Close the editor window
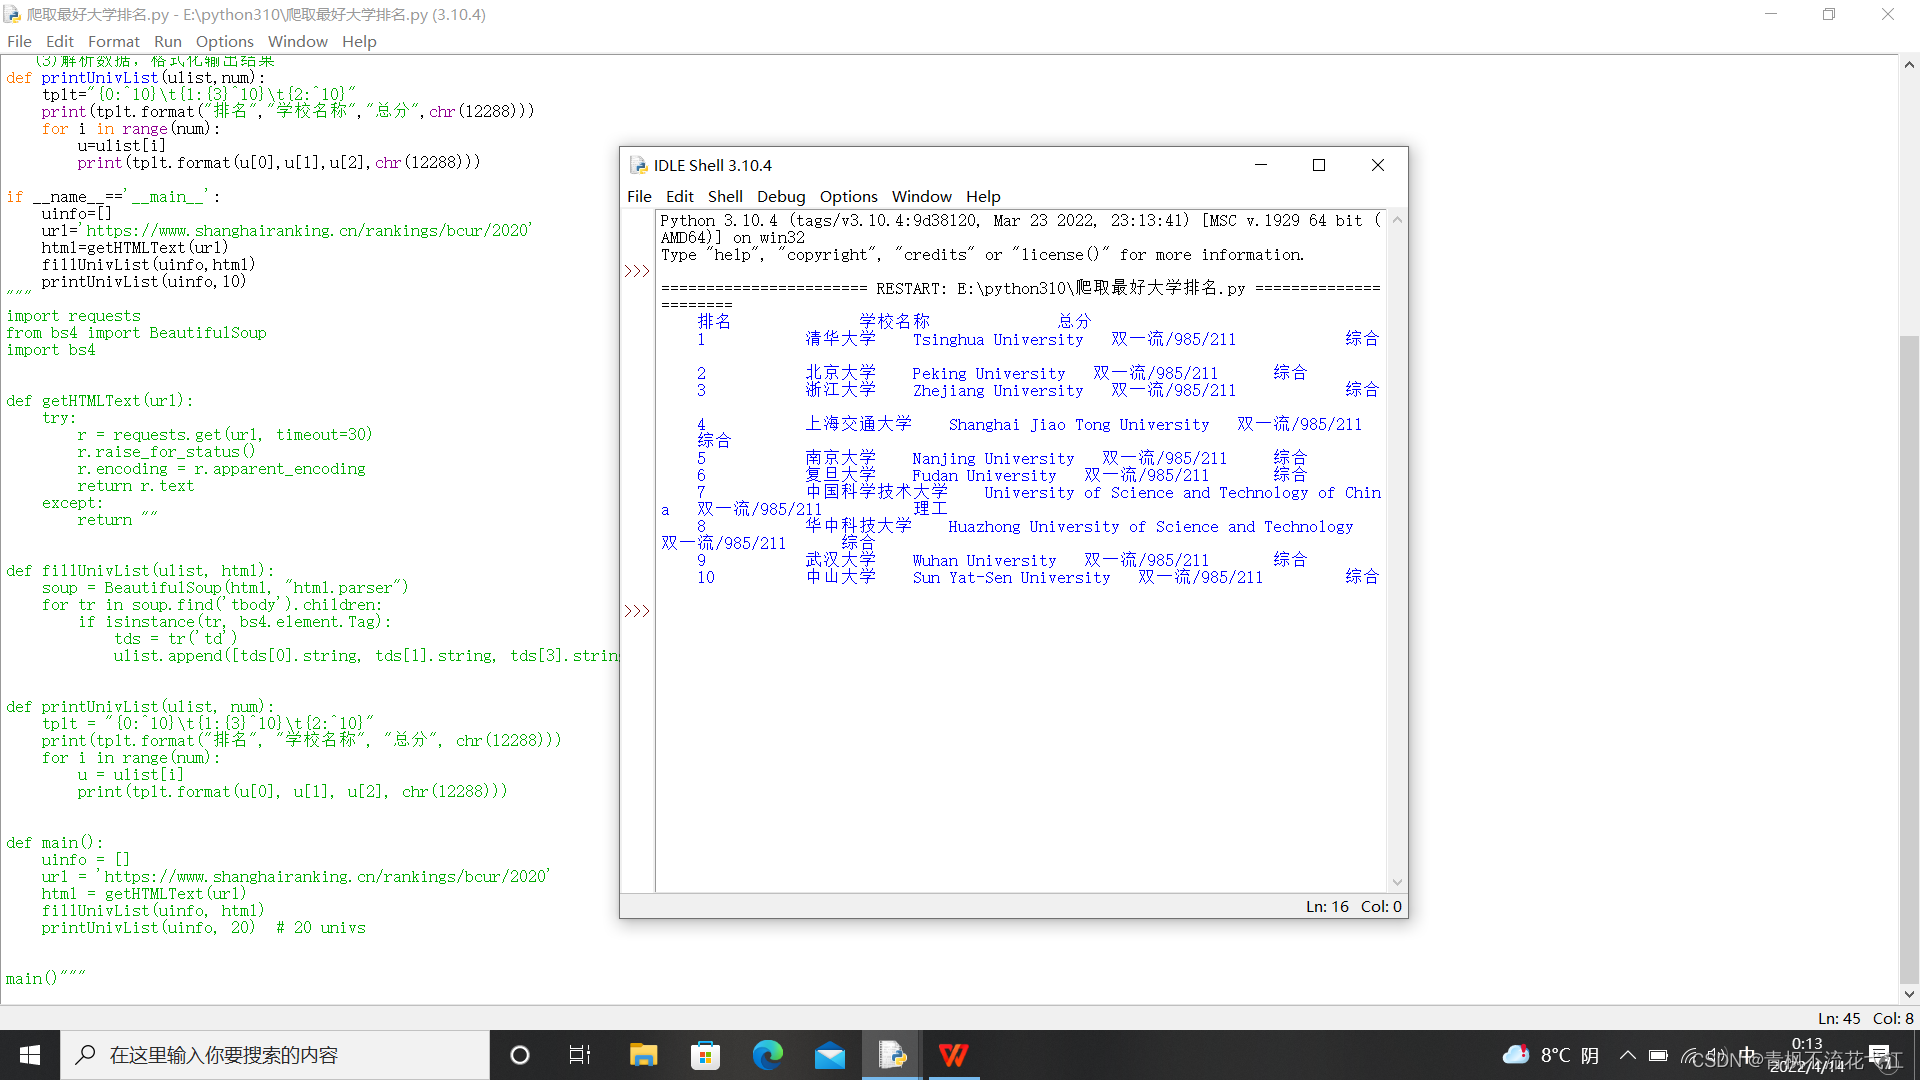The height and width of the screenshot is (1080, 1920). tap(1888, 14)
